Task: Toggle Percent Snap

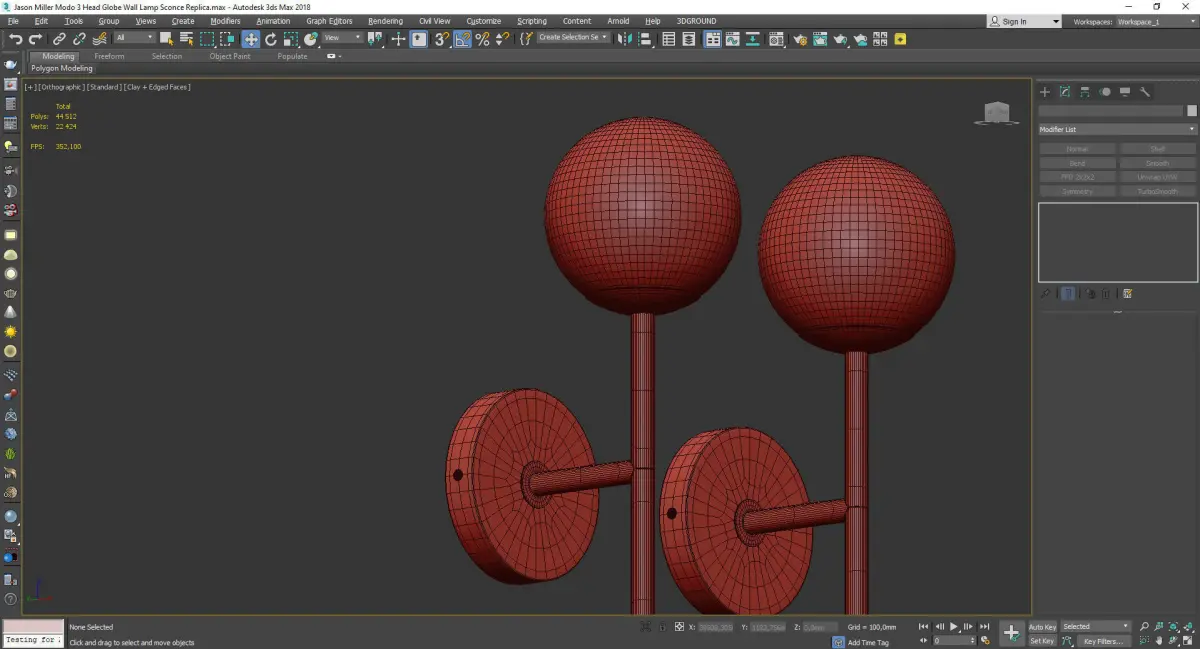Action: [482, 39]
